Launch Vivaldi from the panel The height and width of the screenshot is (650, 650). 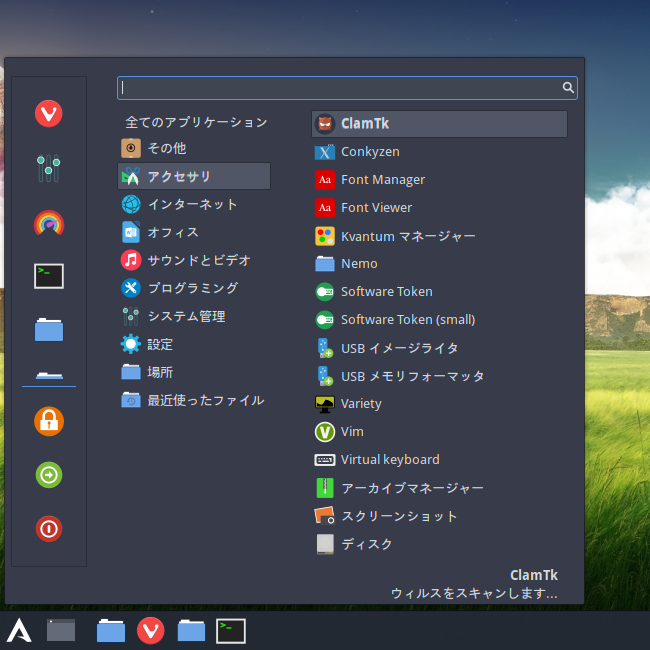click(x=150, y=631)
